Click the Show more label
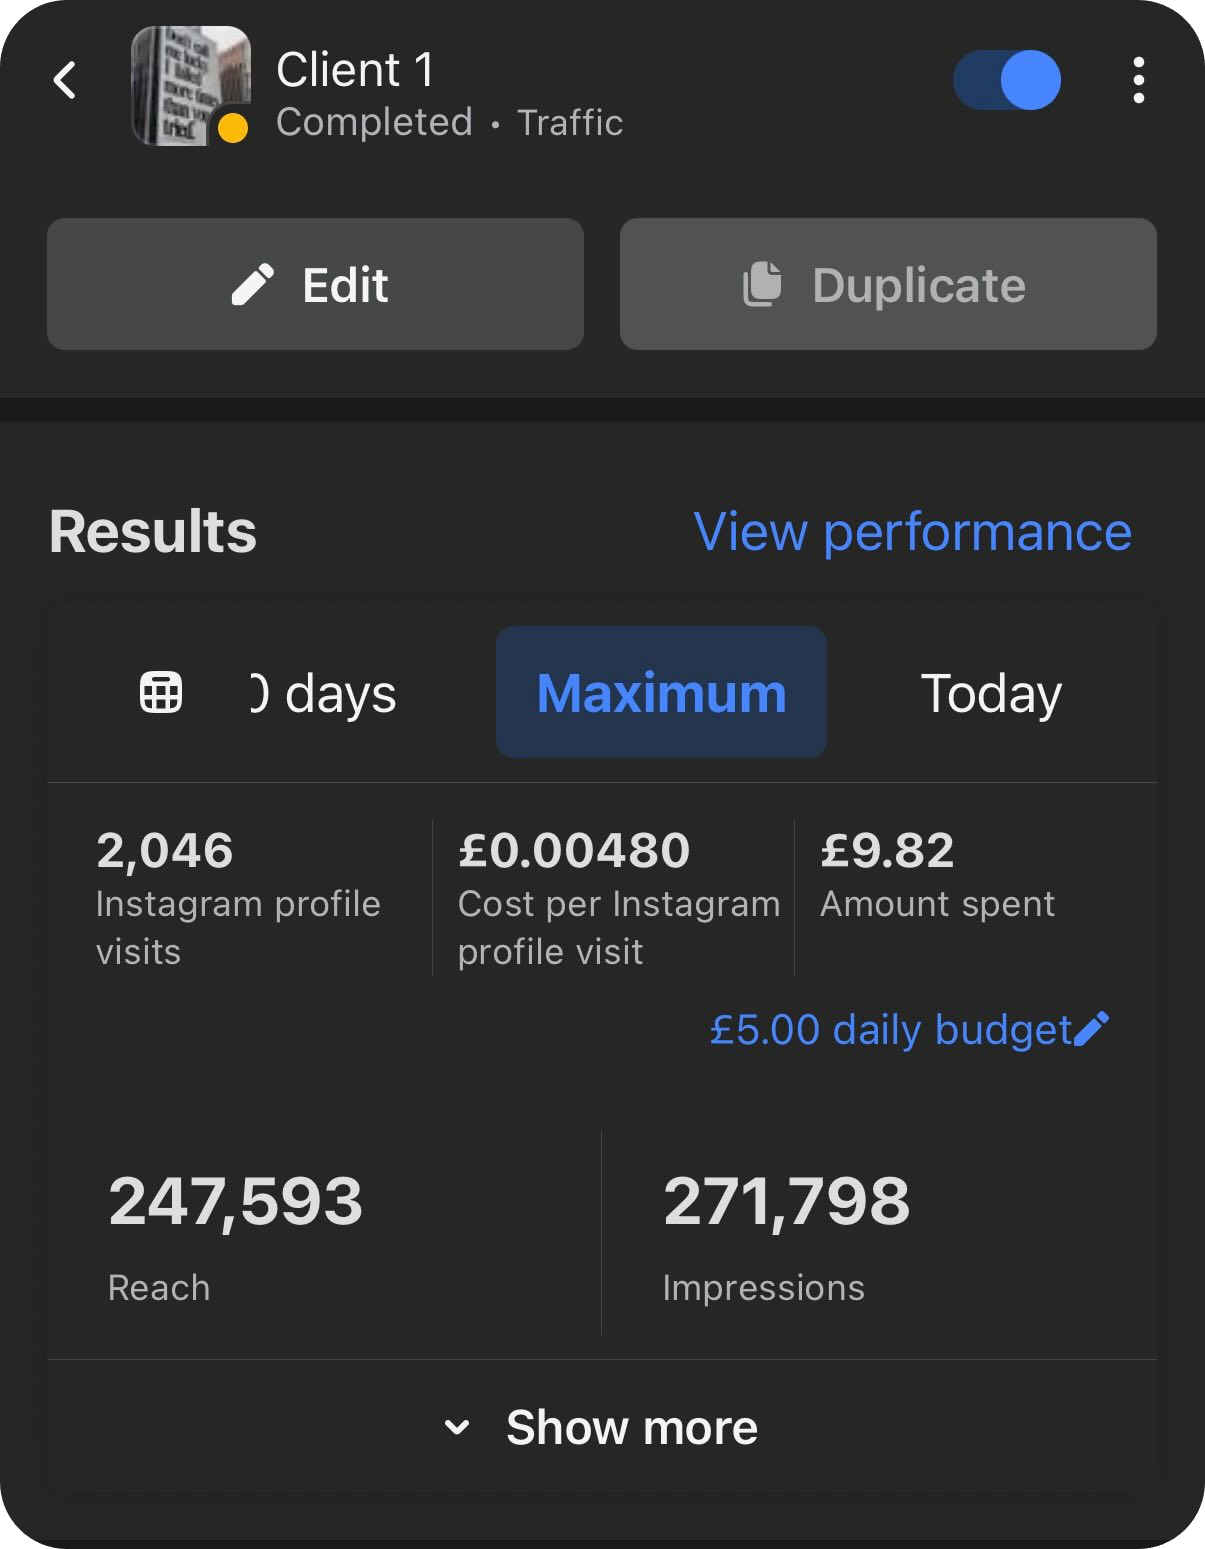This screenshot has height=1549, width=1205. click(631, 1427)
